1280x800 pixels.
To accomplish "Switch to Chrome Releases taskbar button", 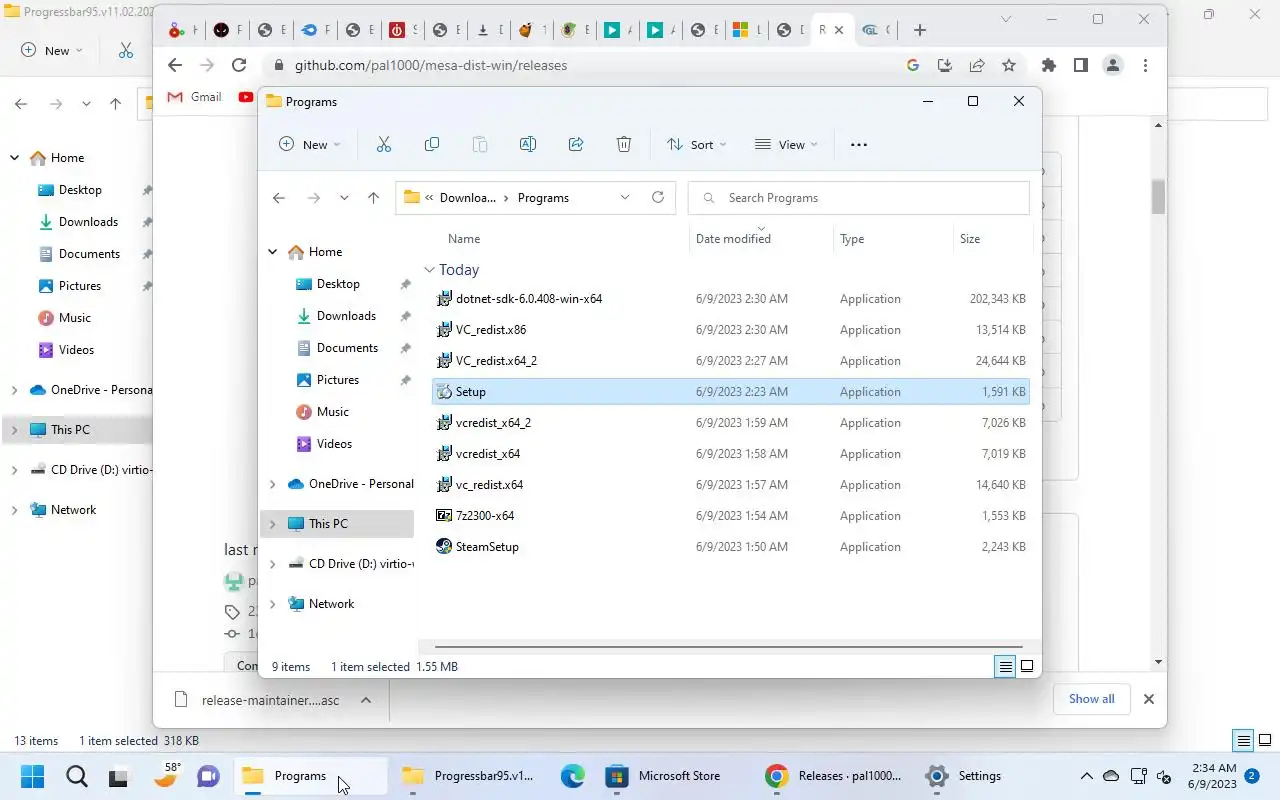I will [836, 776].
